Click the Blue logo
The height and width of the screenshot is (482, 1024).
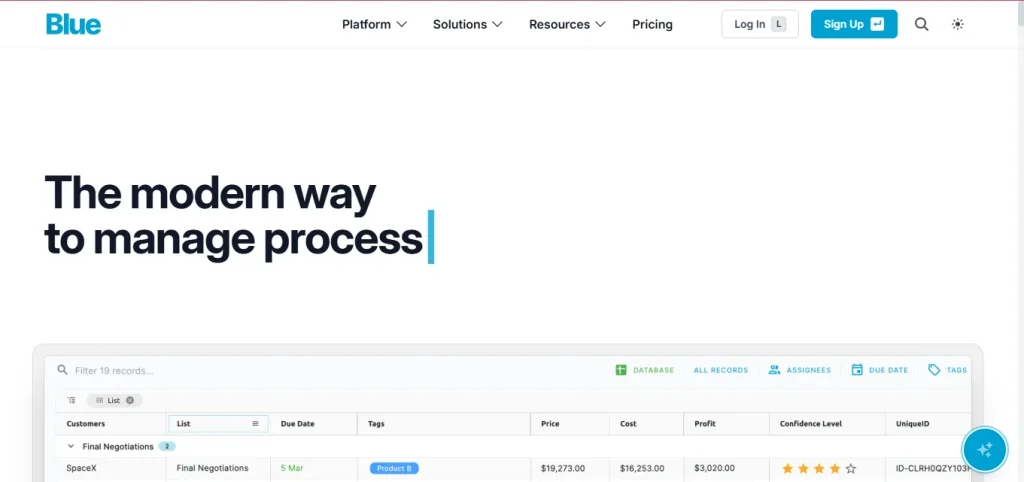[x=73, y=24]
